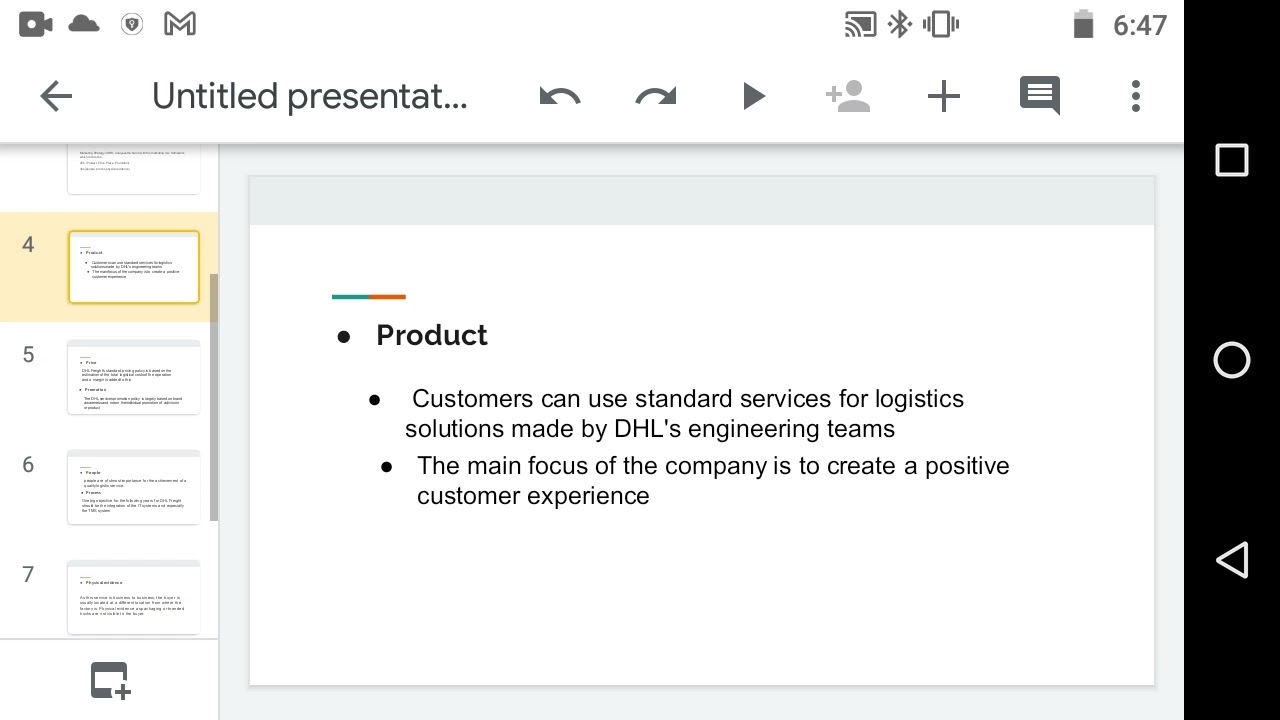The width and height of the screenshot is (1280, 720).
Task: Click the 'Customers can use standard services' bullet
Action: point(684,413)
